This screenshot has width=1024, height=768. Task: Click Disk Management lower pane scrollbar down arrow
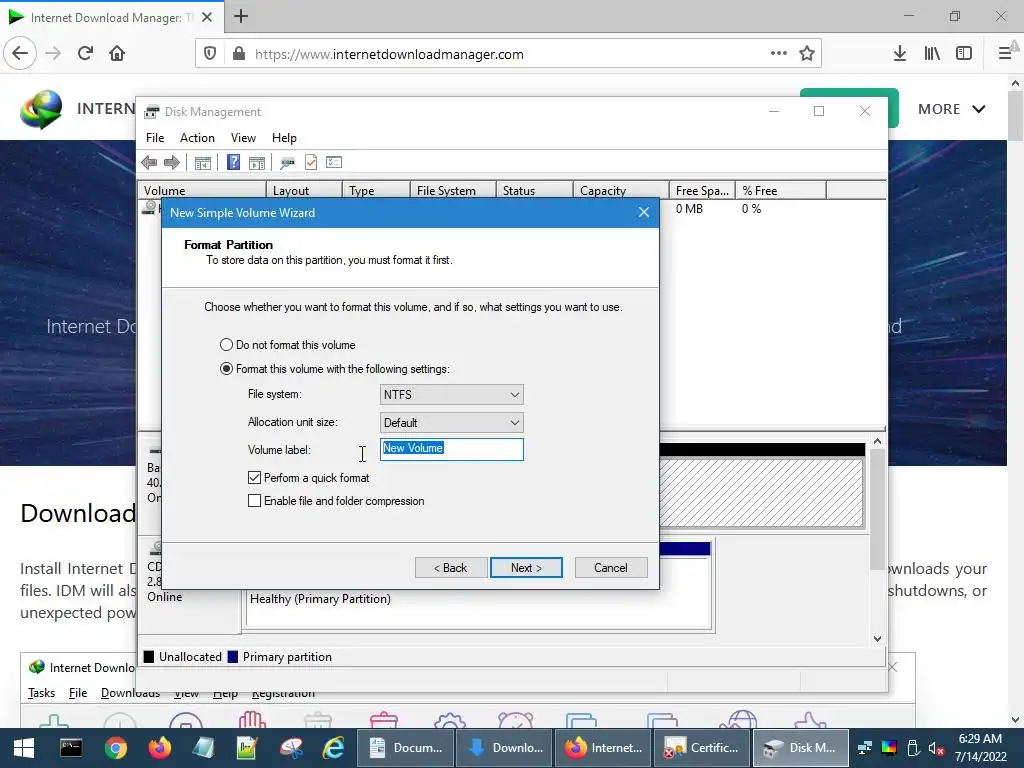coord(877,639)
